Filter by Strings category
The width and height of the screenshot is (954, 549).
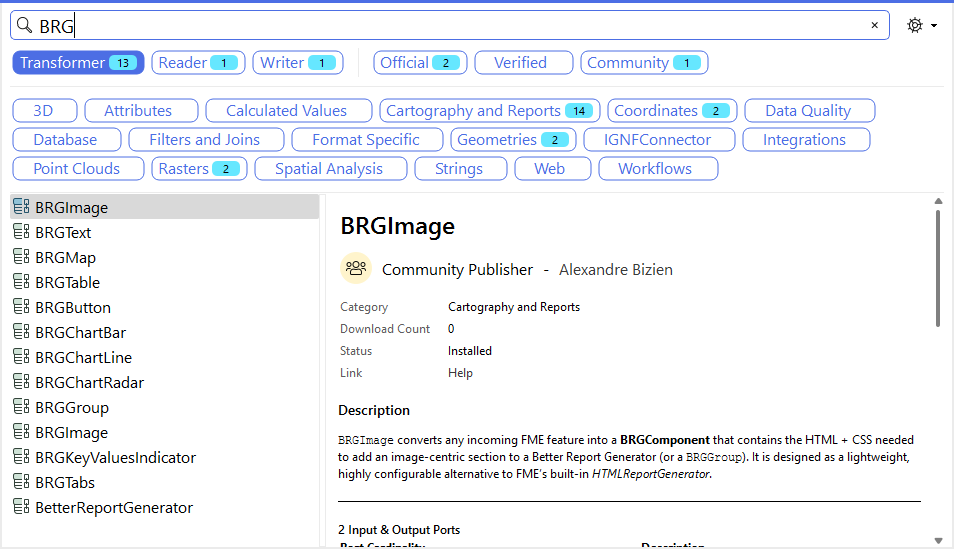pos(461,169)
